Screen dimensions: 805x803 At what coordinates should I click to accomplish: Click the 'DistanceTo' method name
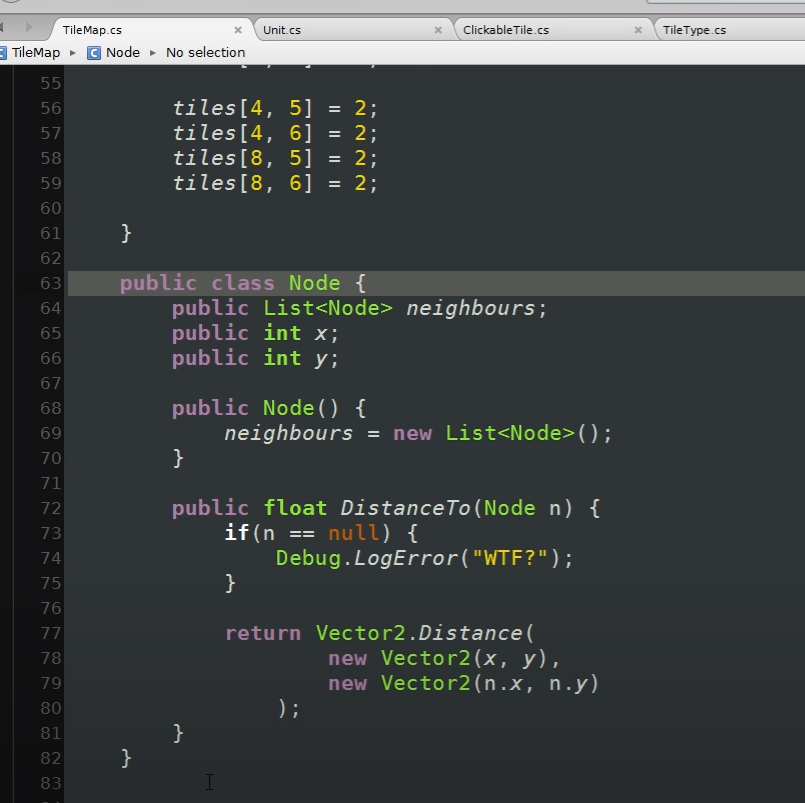pos(405,508)
